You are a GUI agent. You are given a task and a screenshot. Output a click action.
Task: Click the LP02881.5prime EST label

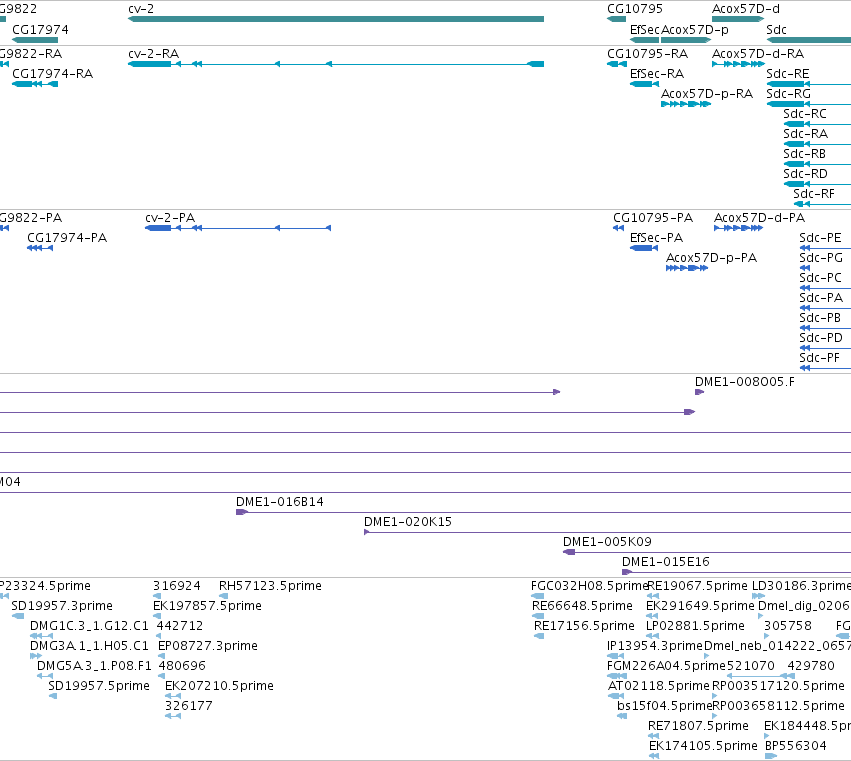(x=695, y=626)
